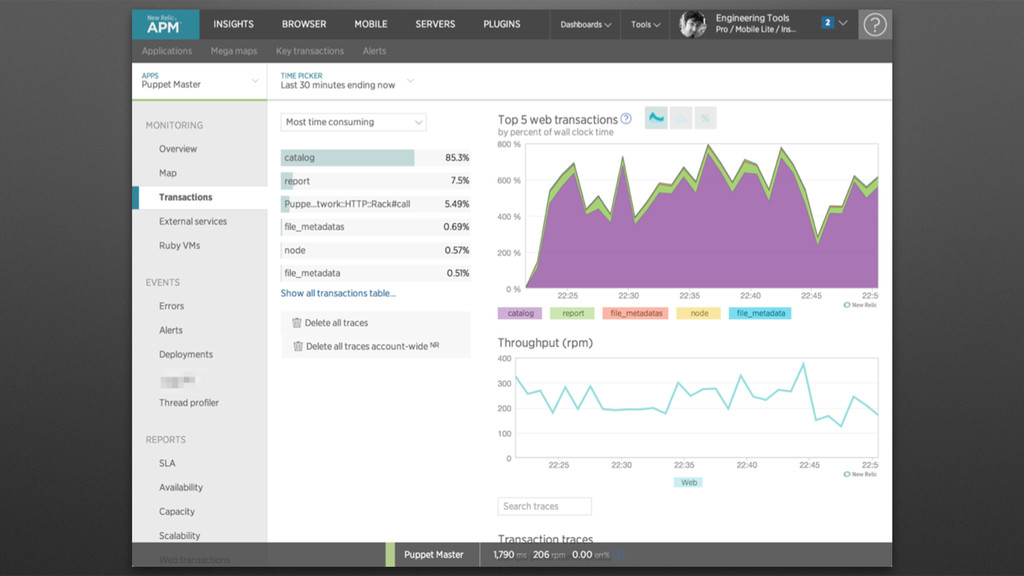Image resolution: width=1024 pixels, height=576 pixels.
Task: Click help icon beside Top 5 web transactions
Action: pyautogui.click(x=626, y=119)
